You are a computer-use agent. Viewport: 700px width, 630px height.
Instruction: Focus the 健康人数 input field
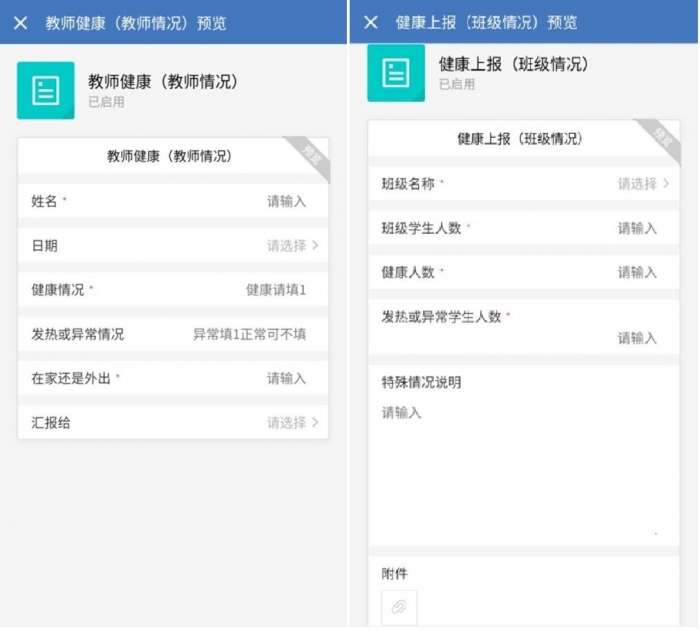tap(637, 272)
